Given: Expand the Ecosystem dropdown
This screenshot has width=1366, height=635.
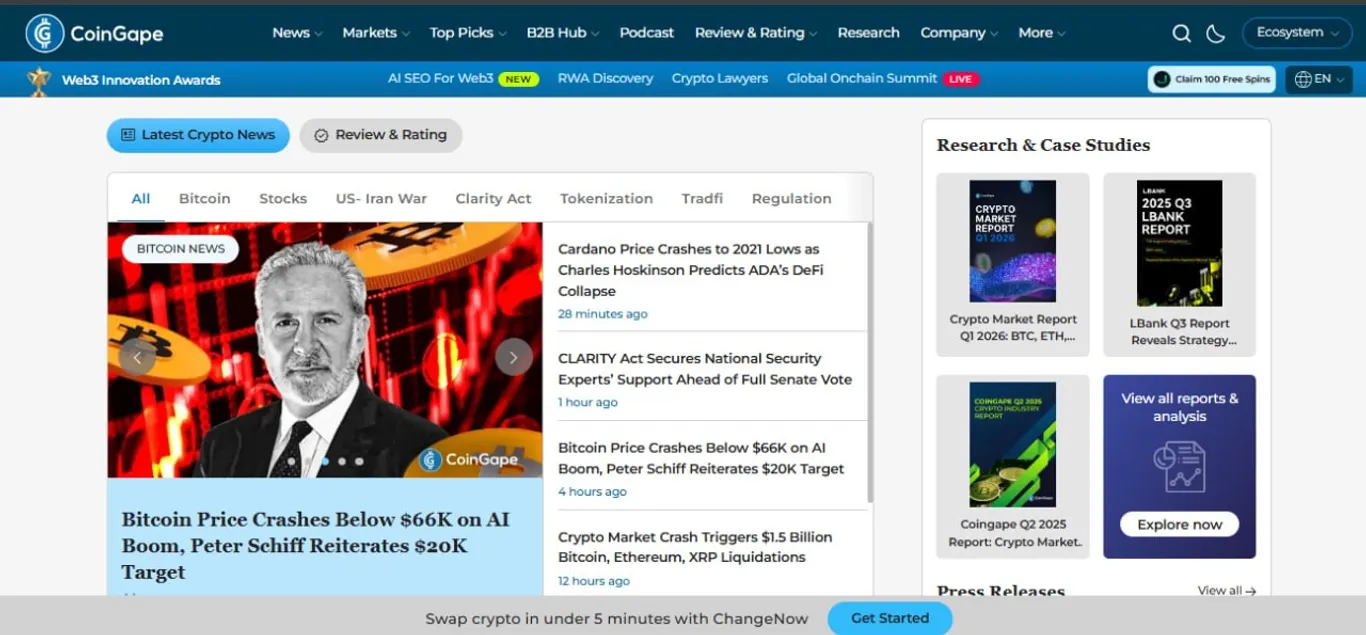Looking at the screenshot, I should point(1297,33).
